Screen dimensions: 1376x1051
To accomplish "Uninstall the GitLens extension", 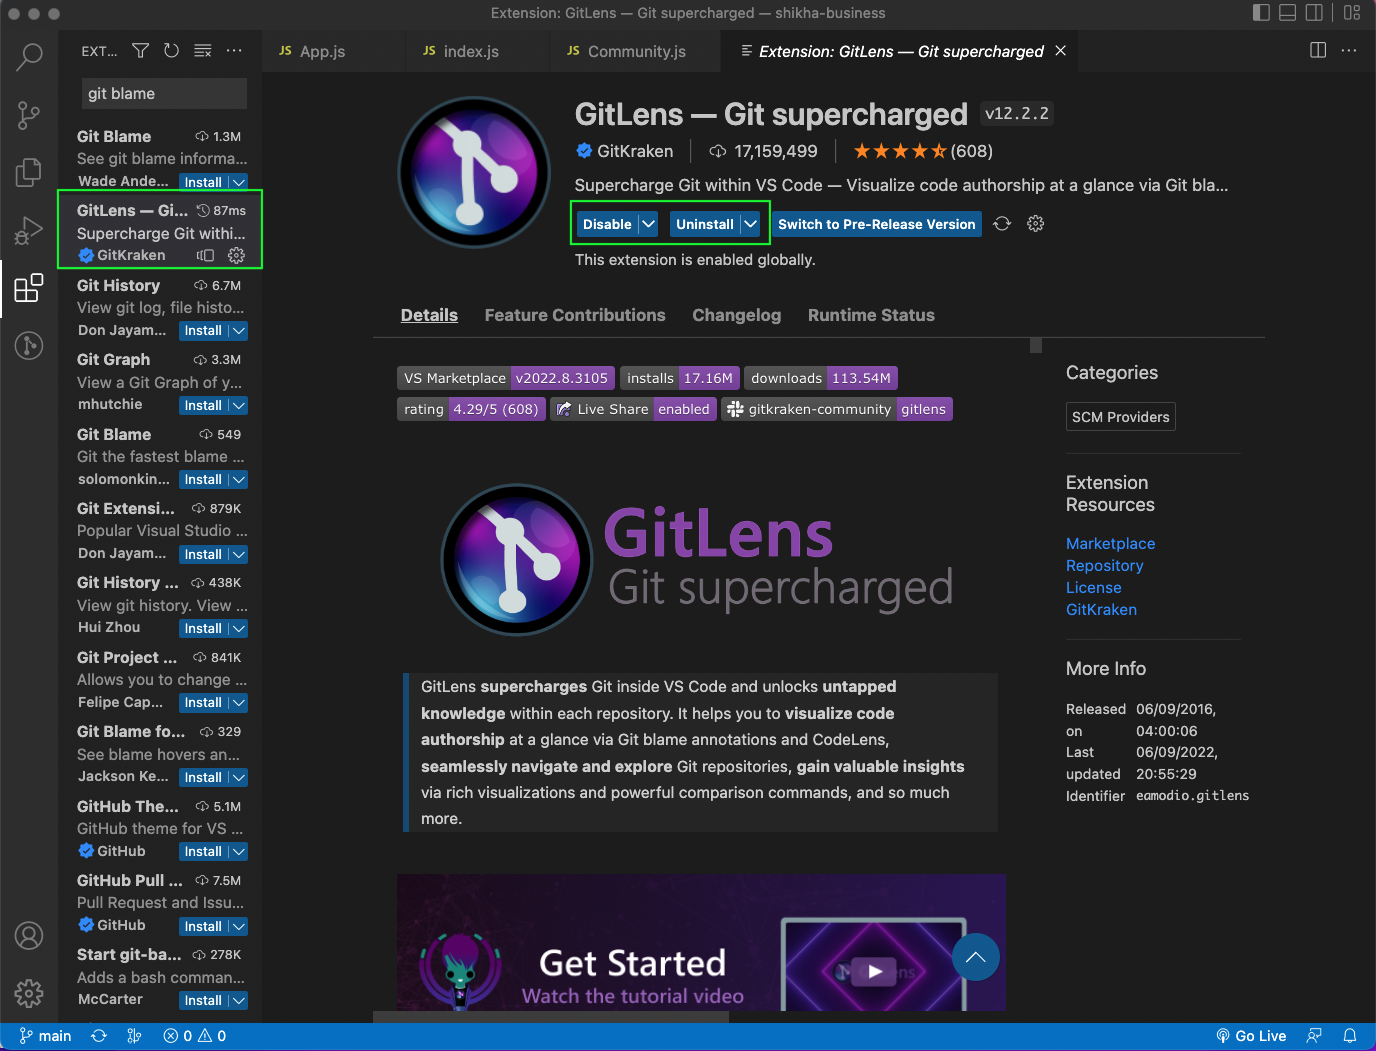I will 705,224.
